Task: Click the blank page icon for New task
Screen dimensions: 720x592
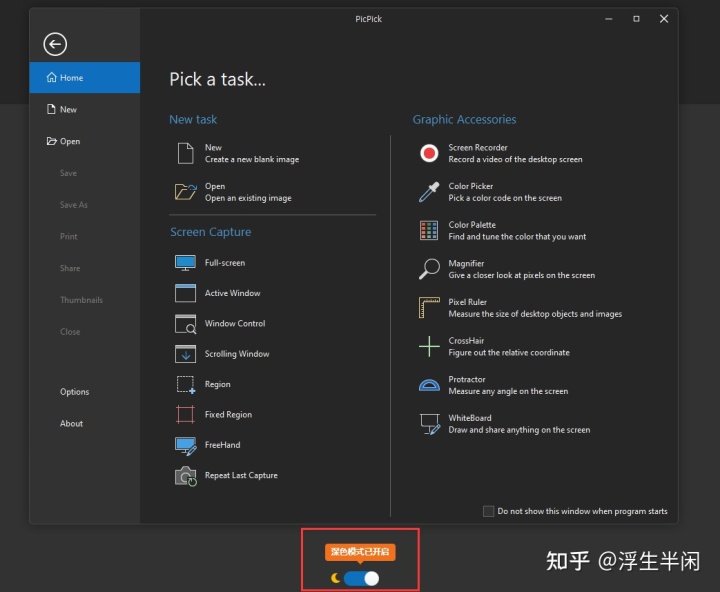Action: point(186,153)
